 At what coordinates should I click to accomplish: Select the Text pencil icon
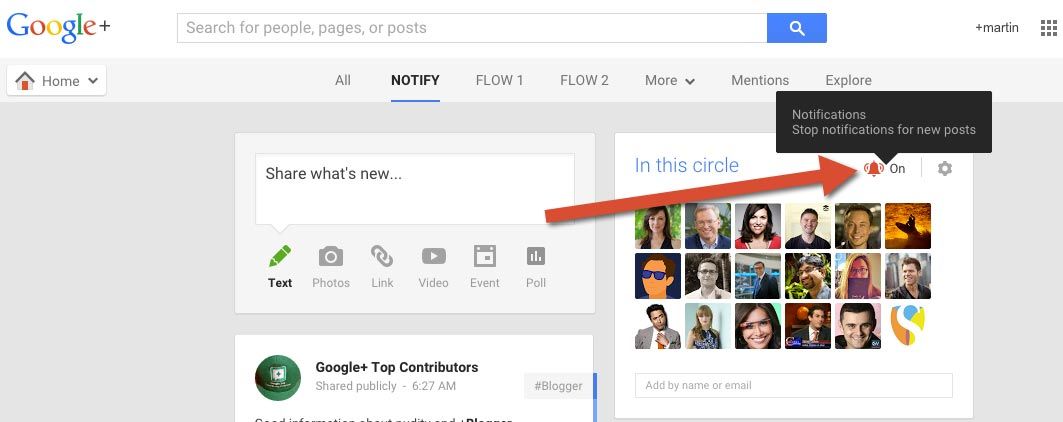[x=280, y=256]
